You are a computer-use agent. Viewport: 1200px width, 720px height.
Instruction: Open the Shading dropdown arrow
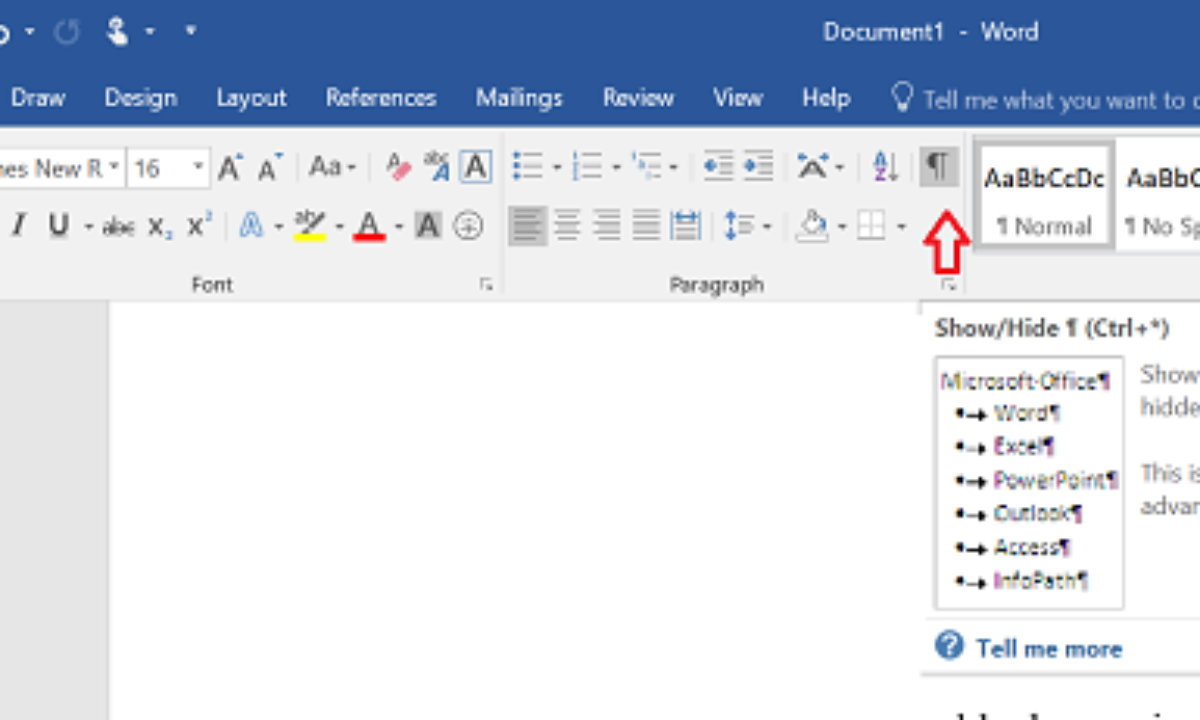841,228
